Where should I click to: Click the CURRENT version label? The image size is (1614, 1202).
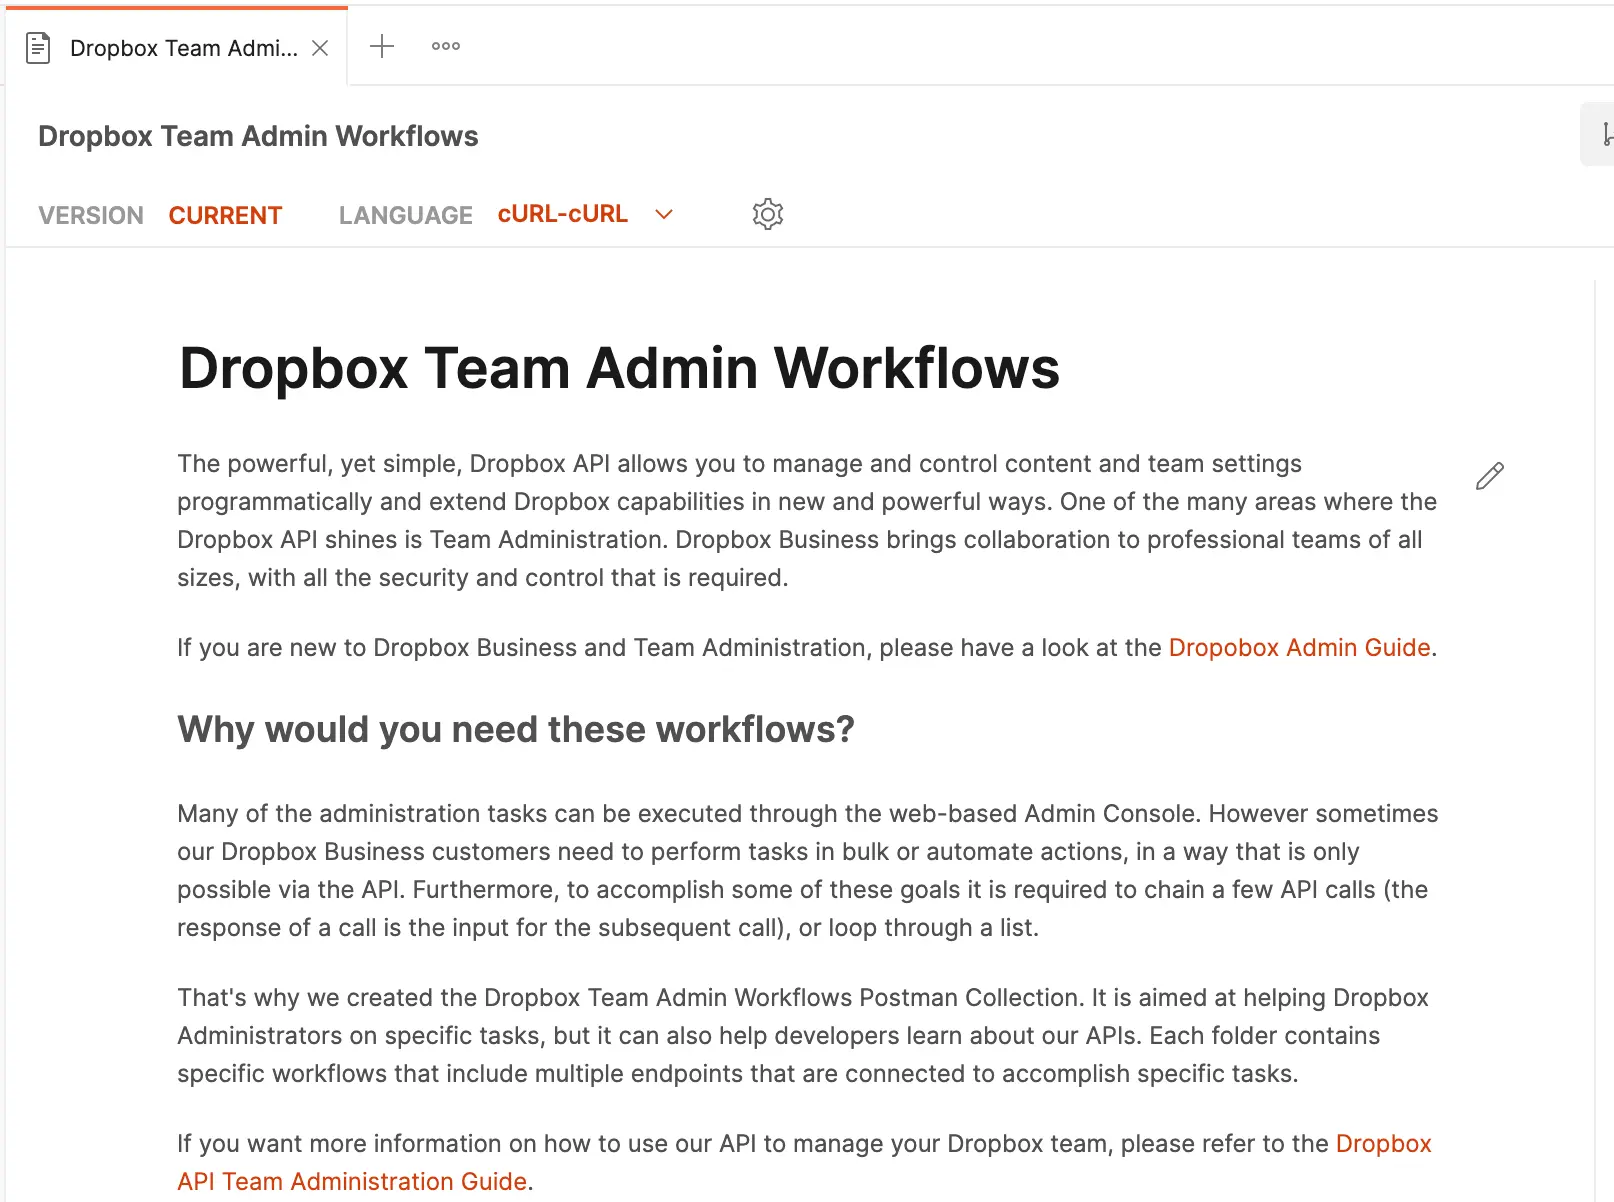point(225,215)
